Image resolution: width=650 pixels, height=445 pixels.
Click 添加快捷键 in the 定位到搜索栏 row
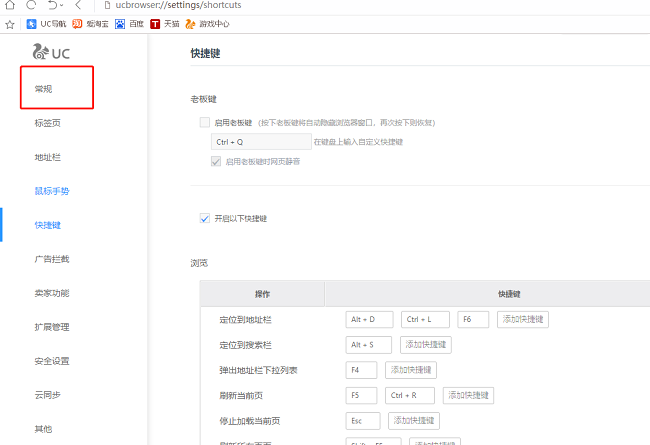pyautogui.click(x=426, y=345)
